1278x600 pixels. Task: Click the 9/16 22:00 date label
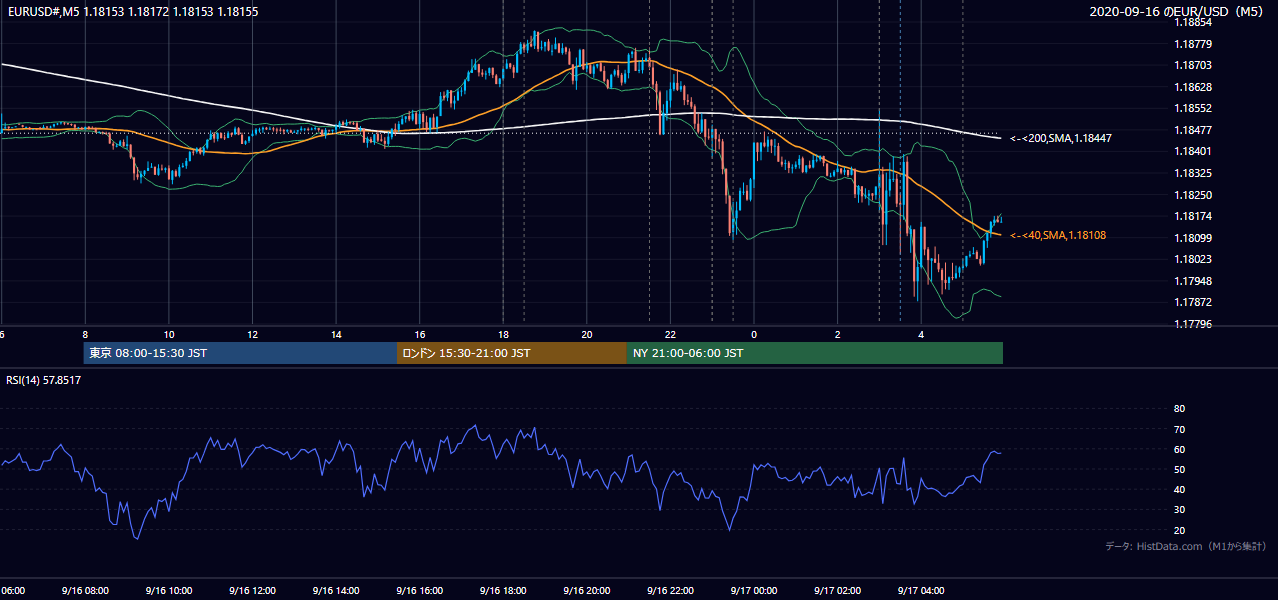[670, 591]
